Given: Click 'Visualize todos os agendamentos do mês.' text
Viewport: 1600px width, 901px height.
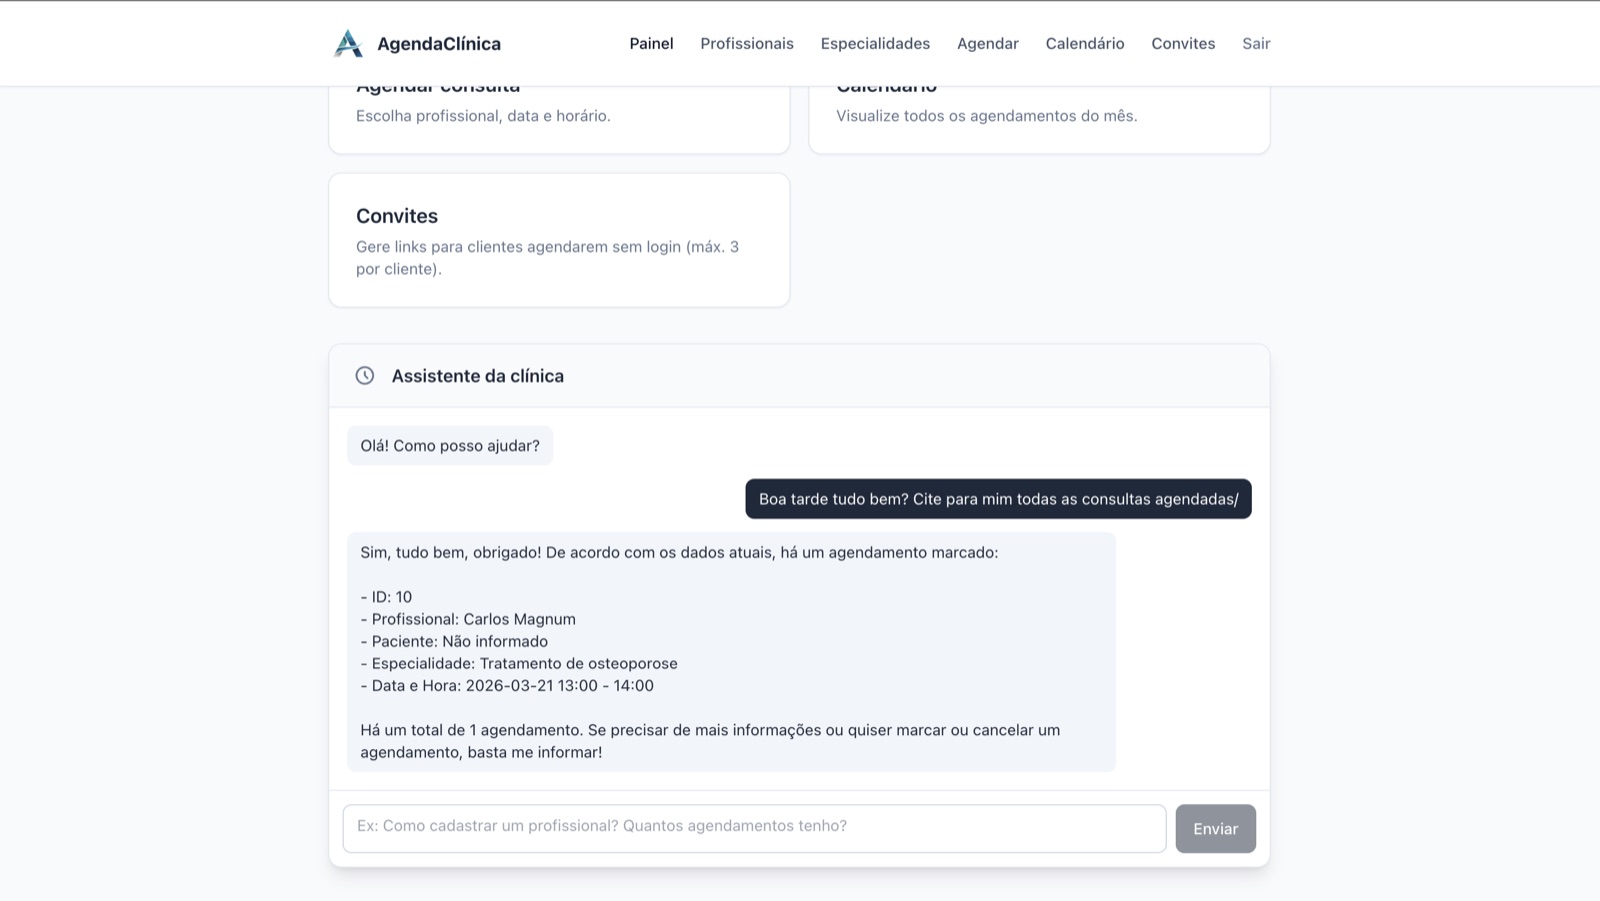Looking at the screenshot, I should click(987, 116).
